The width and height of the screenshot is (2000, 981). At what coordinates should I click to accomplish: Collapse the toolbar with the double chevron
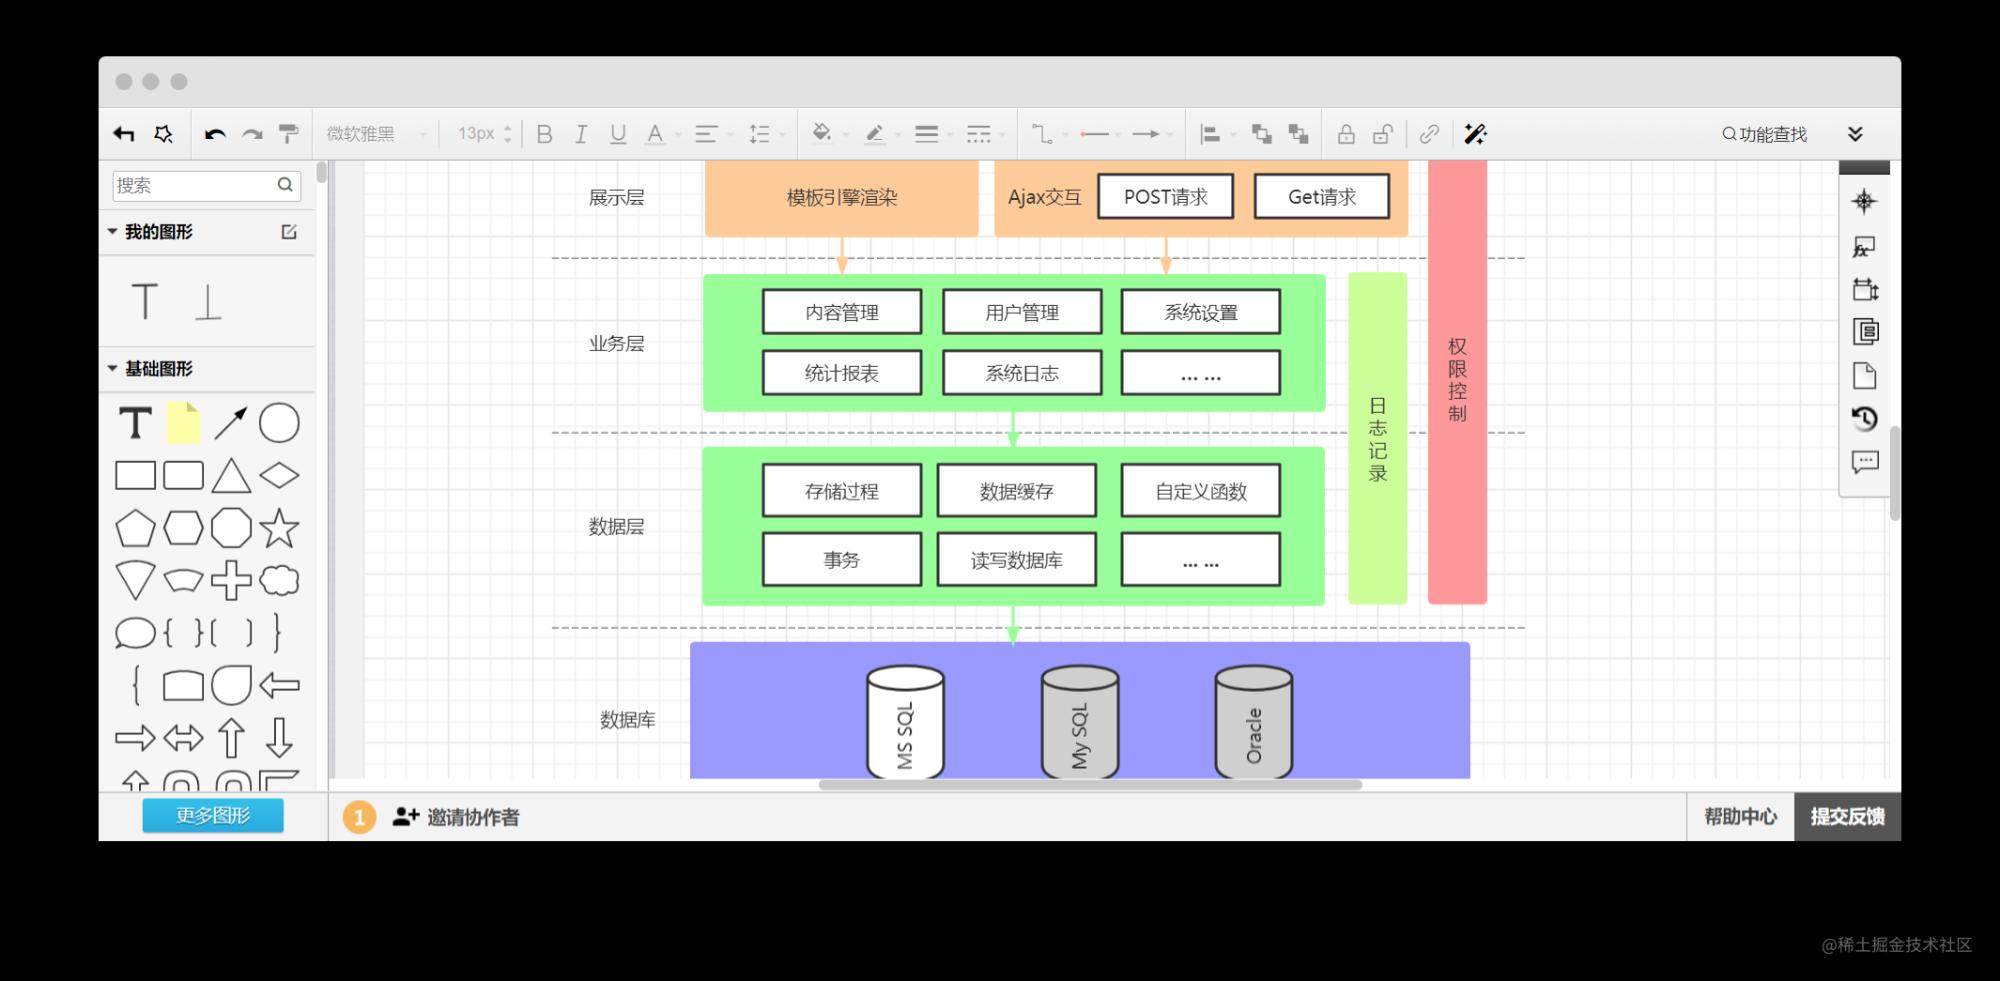click(x=1855, y=134)
